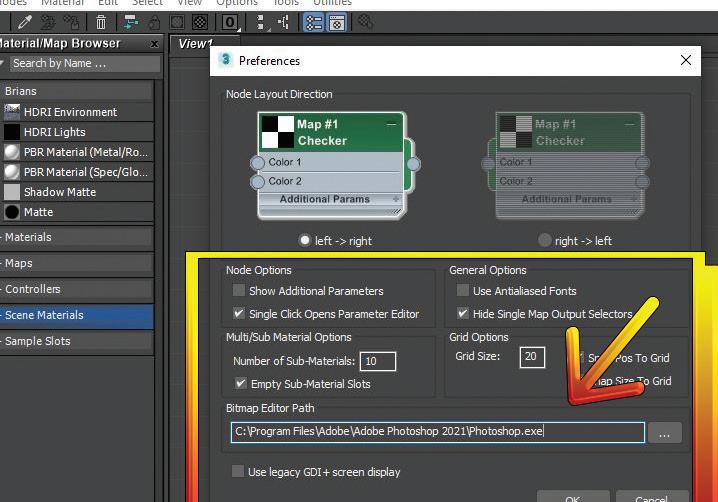Enable Show Additional Parameters checkbox

tap(239, 290)
